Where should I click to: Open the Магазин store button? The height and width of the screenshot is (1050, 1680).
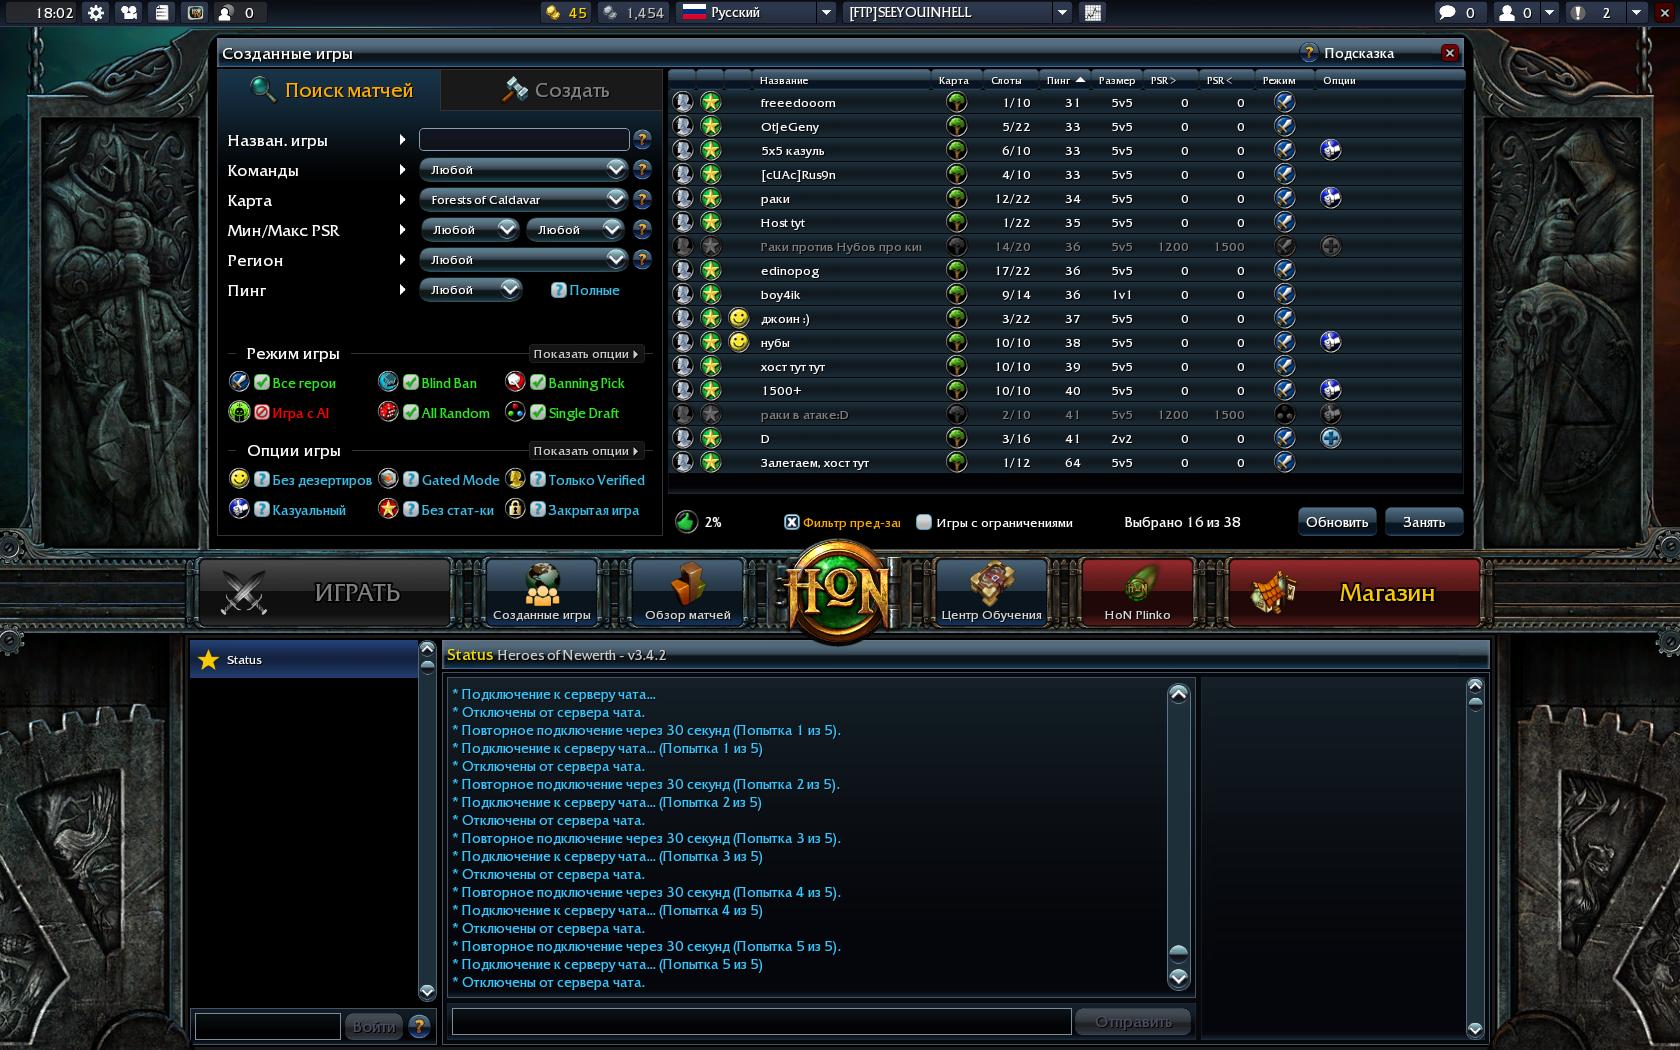click(x=1354, y=592)
